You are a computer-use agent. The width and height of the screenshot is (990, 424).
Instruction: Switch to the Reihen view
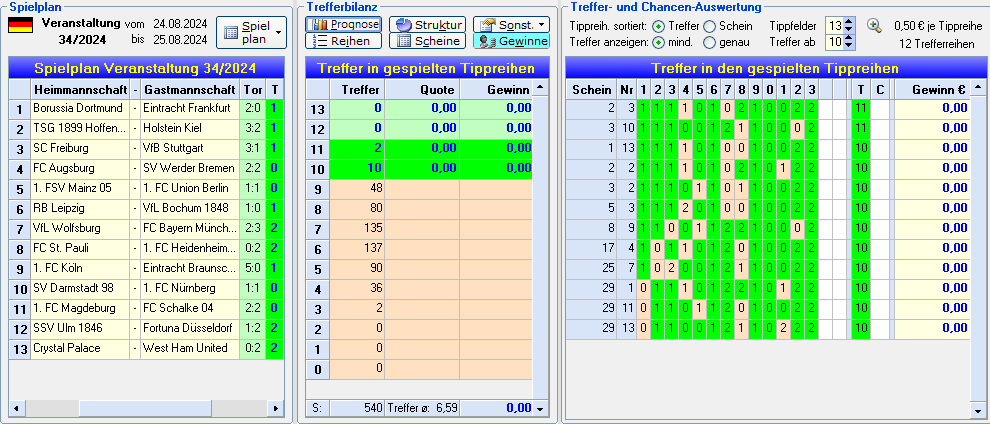(x=343, y=41)
